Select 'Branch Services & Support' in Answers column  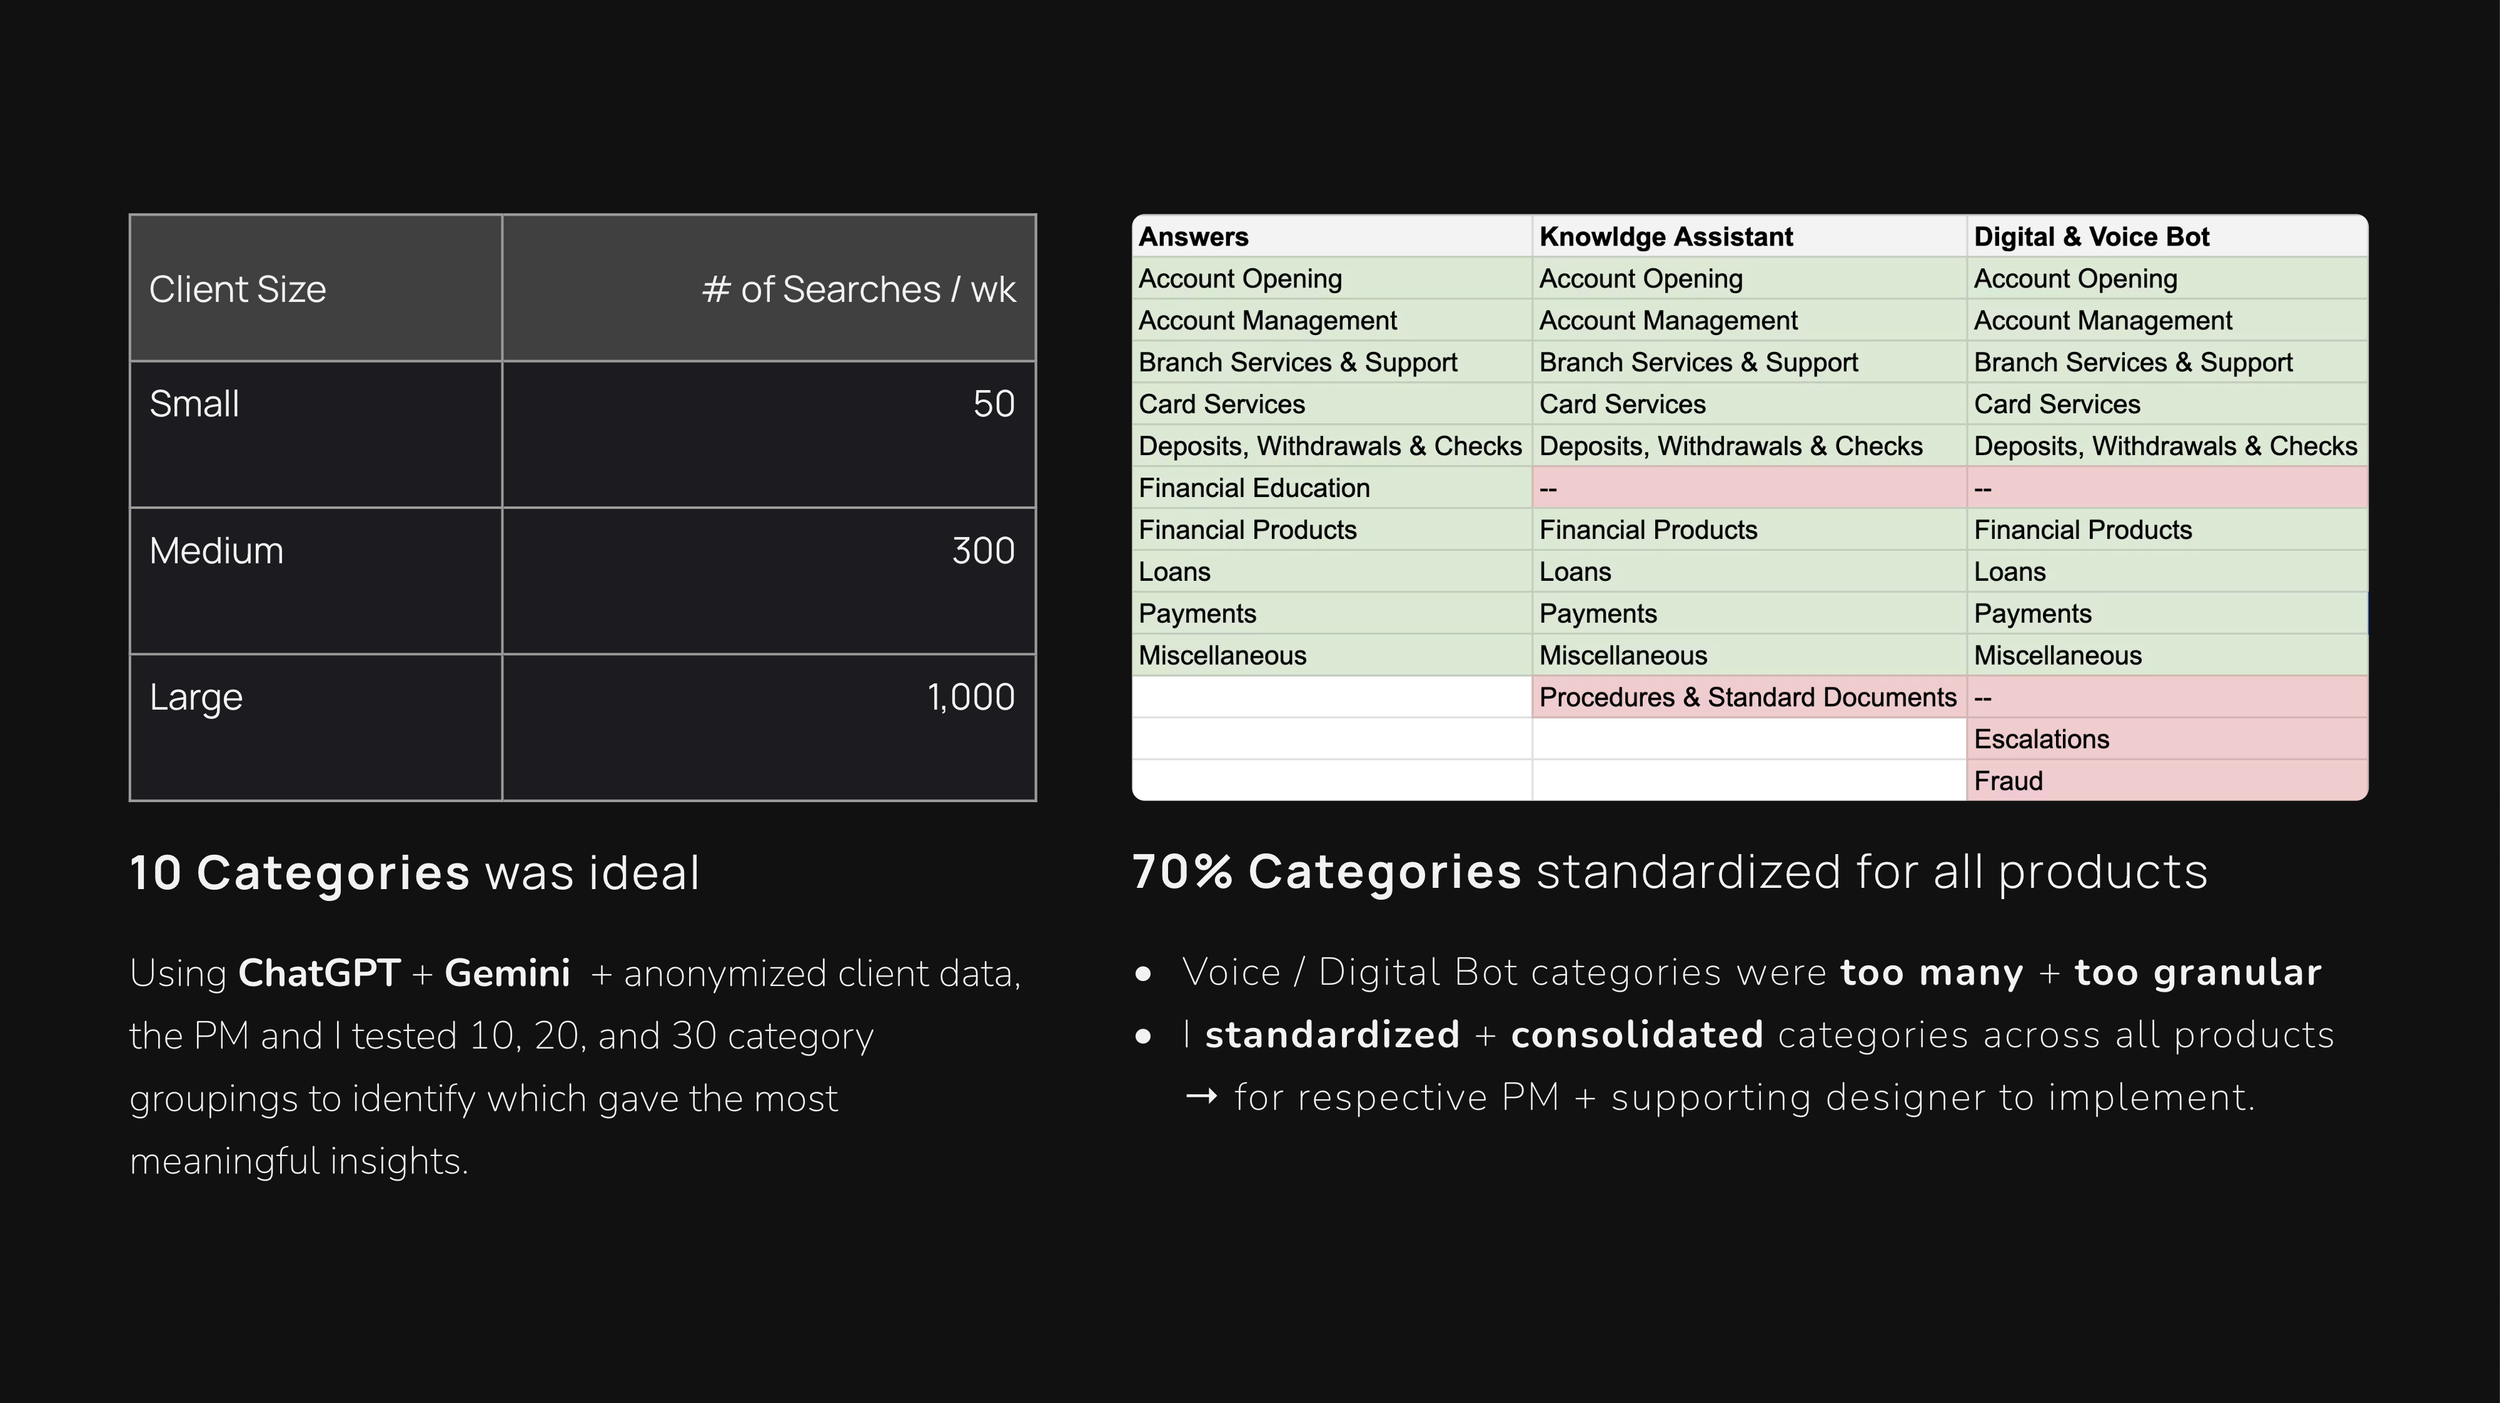1332,362
